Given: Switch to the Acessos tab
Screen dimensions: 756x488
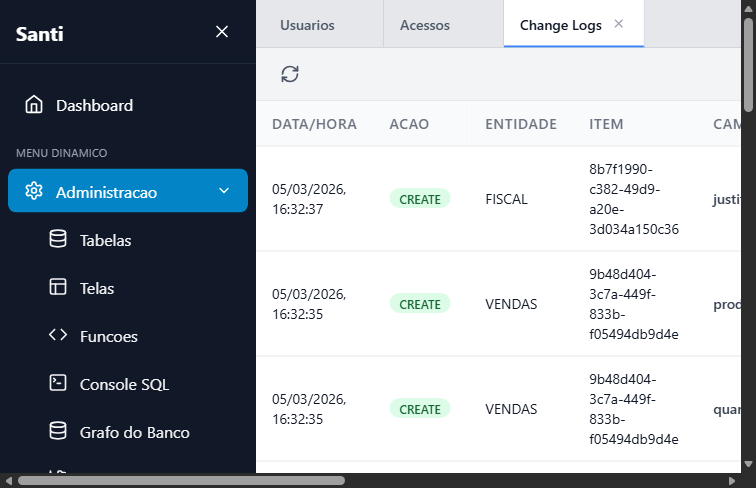Looking at the screenshot, I should click(425, 25).
